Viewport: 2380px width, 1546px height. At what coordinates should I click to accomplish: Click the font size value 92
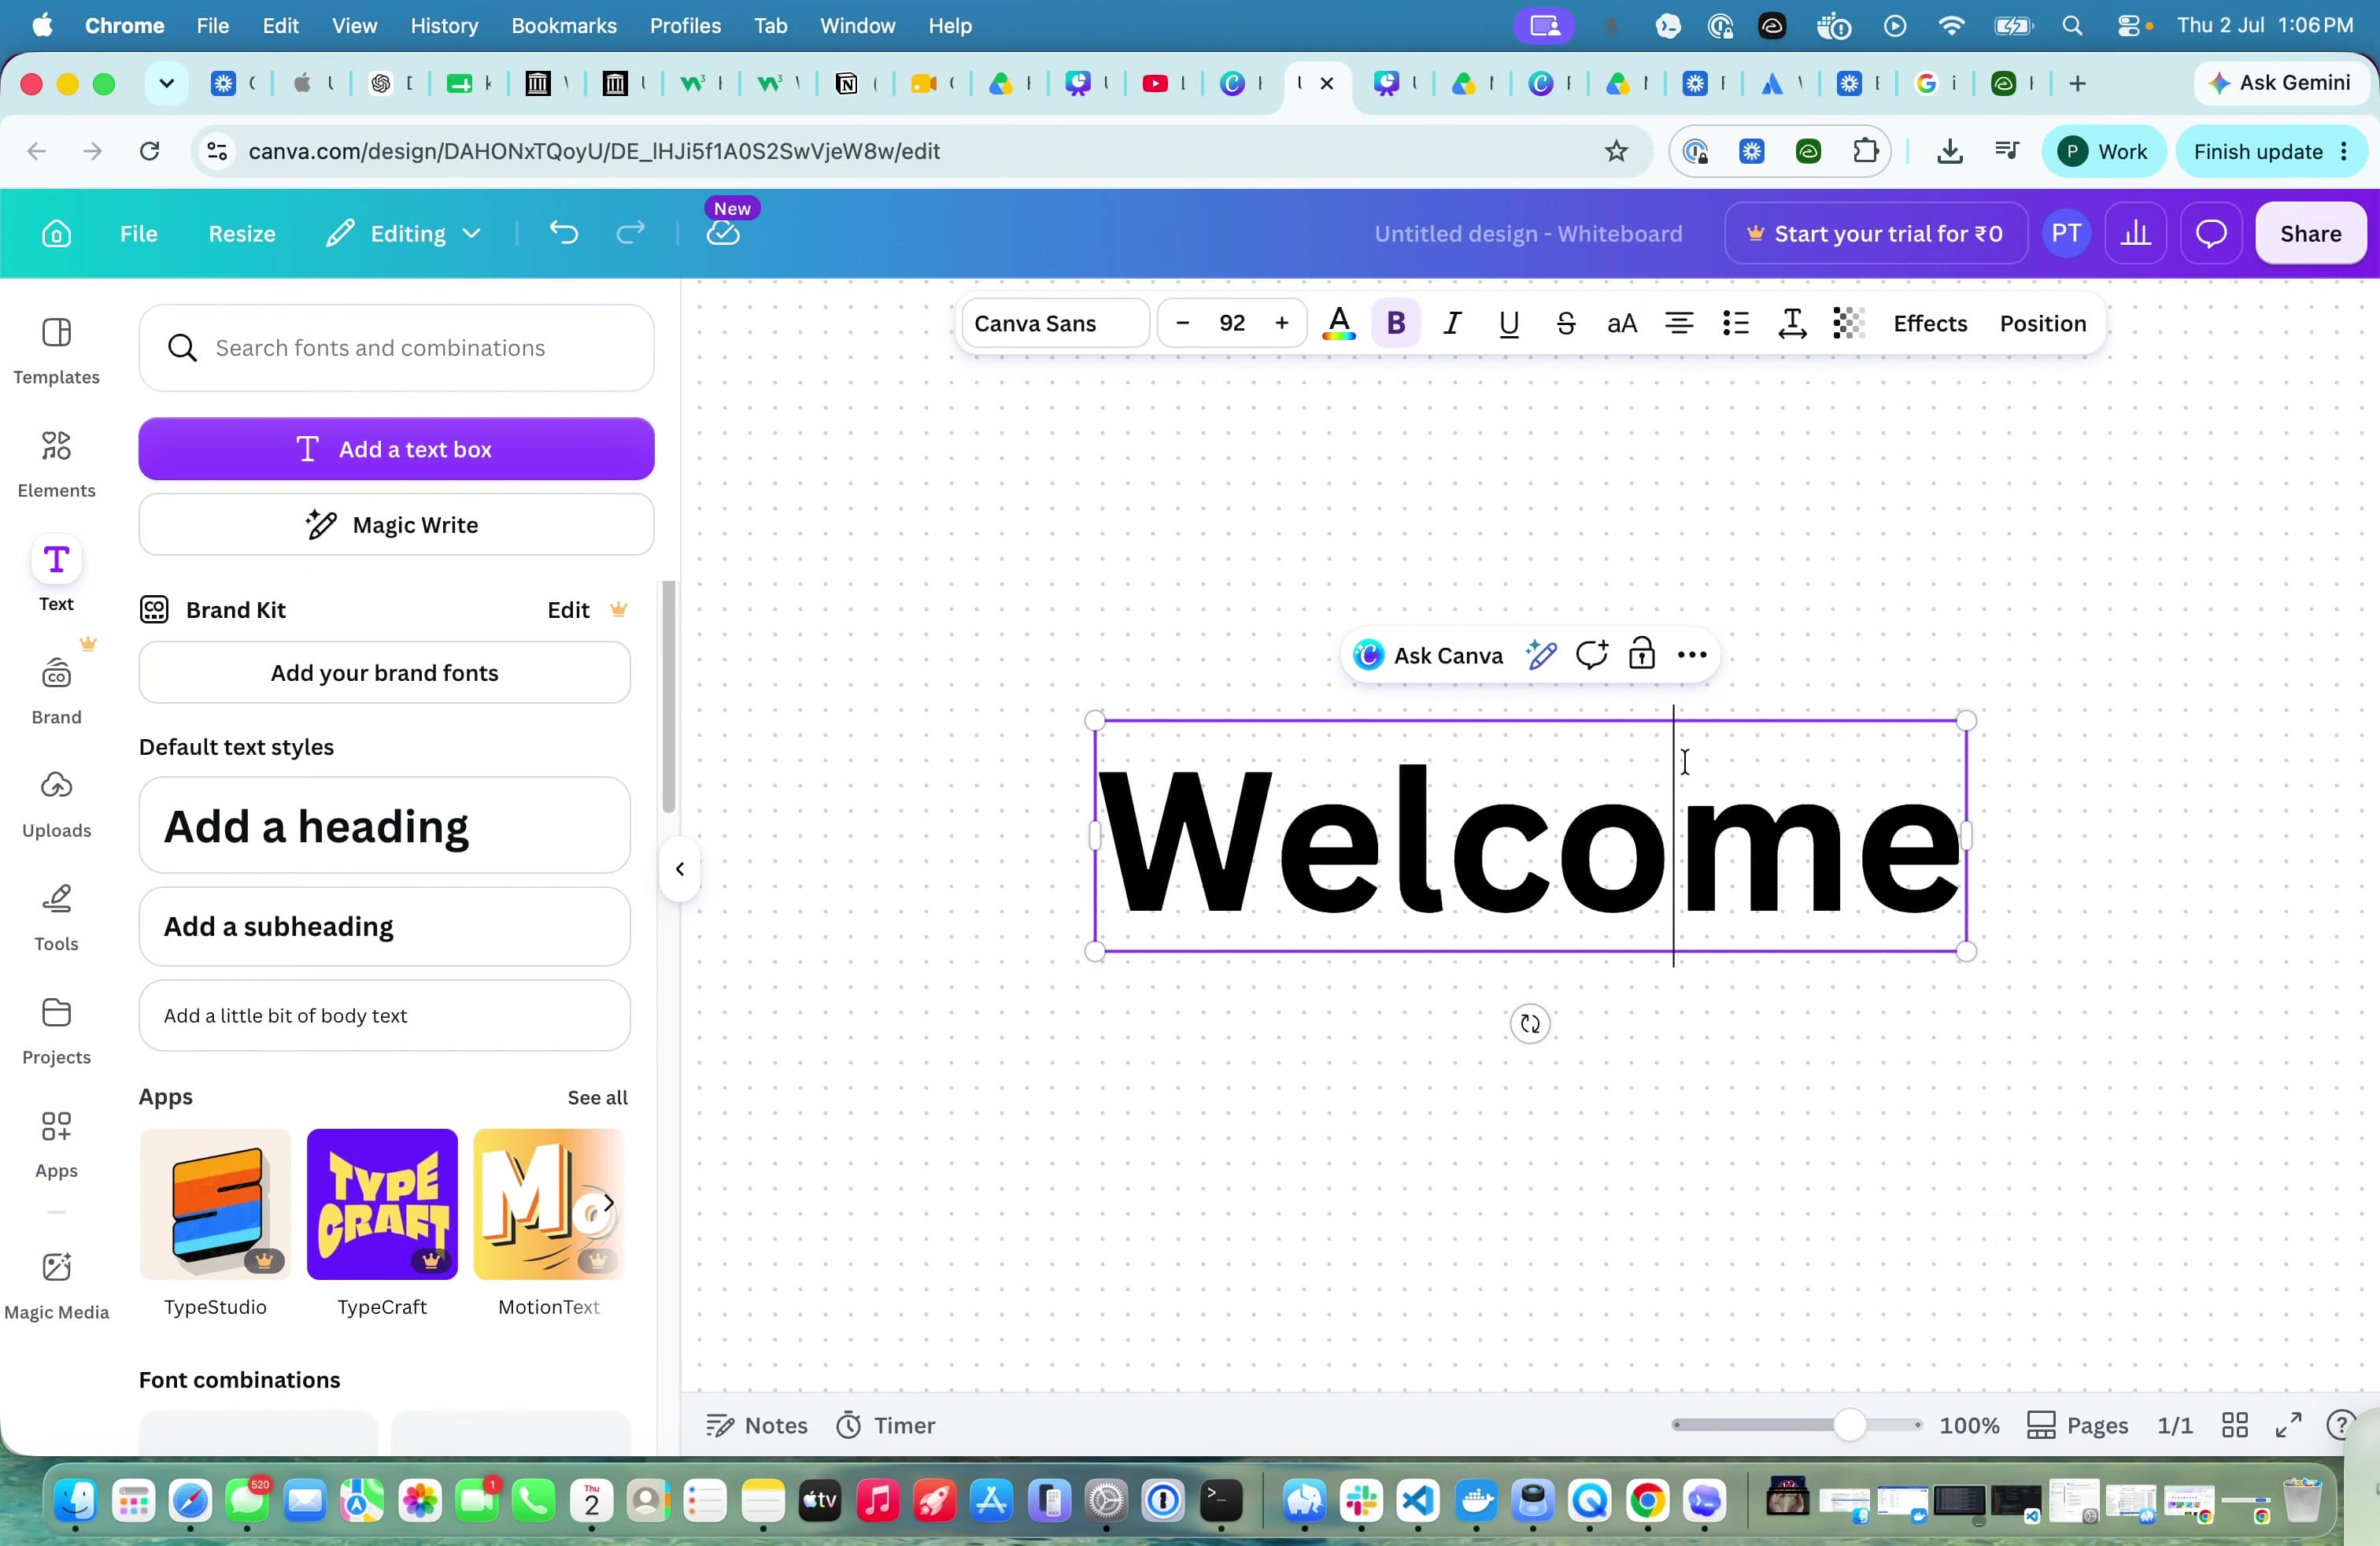(1232, 323)
